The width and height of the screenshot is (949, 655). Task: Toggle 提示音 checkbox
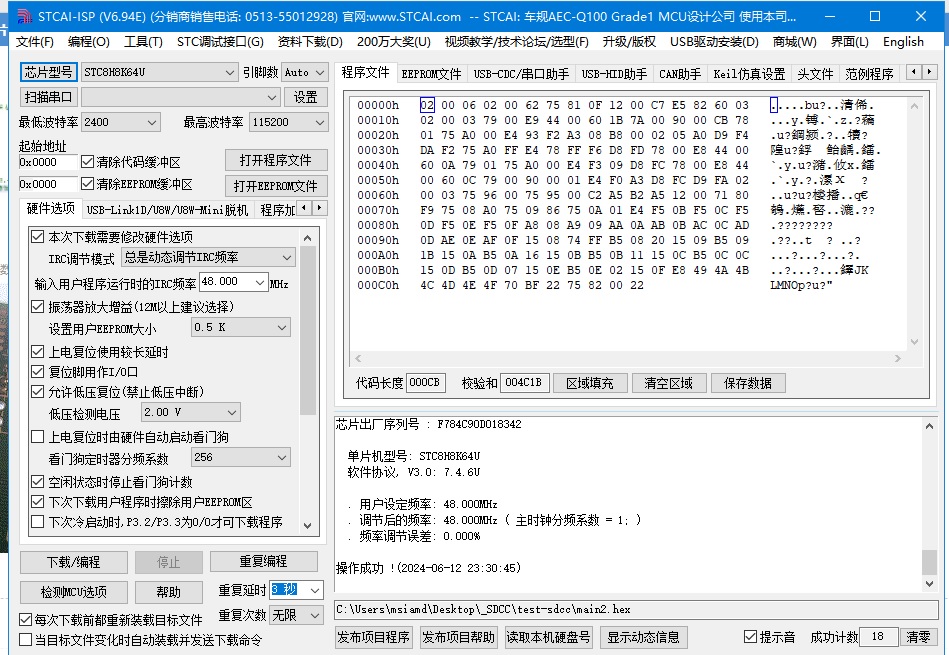[x=750, y=636]
